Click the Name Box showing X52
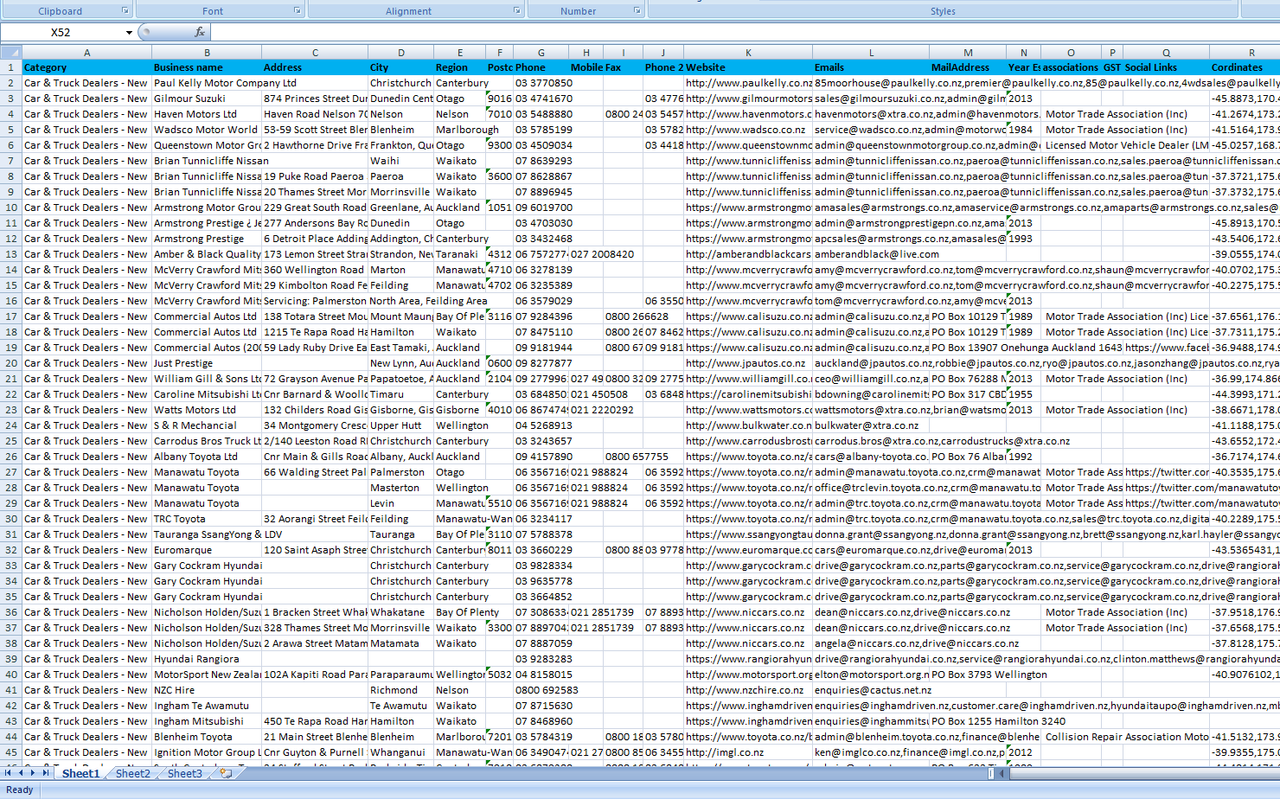1280x799 pixels. point(61,33)
